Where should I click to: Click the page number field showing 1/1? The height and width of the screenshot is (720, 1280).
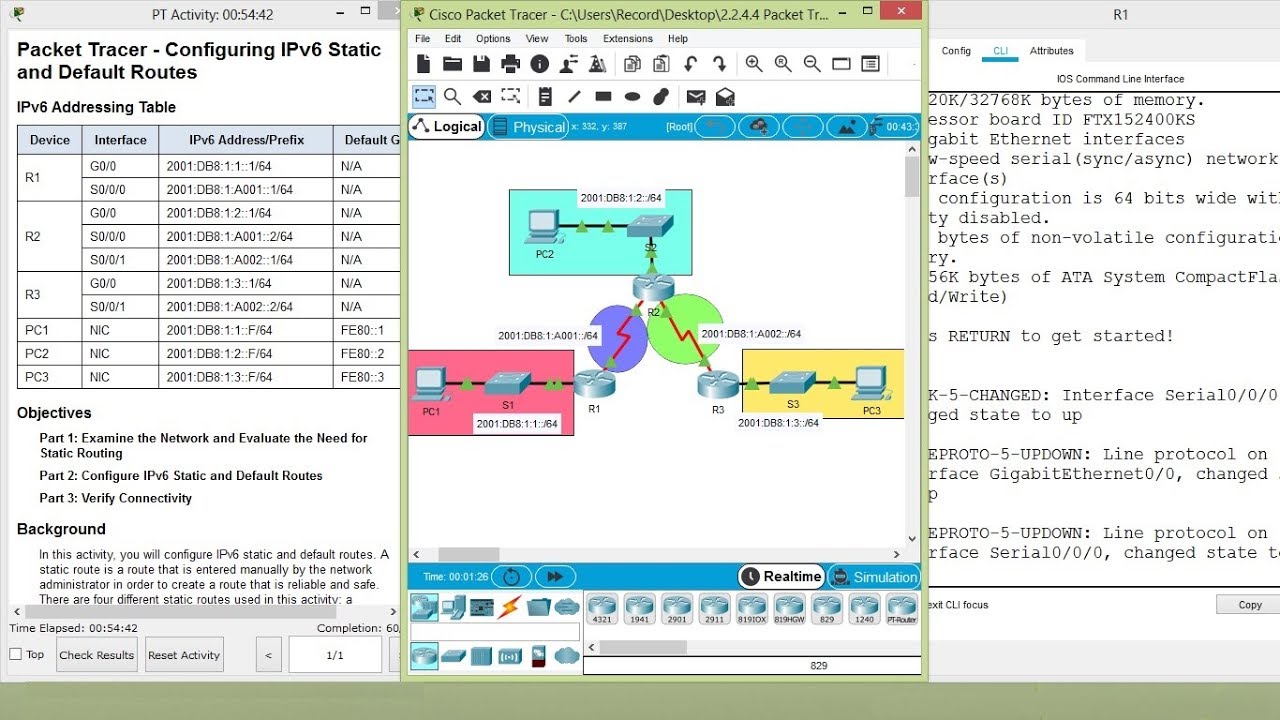click(x=335, y=655)
